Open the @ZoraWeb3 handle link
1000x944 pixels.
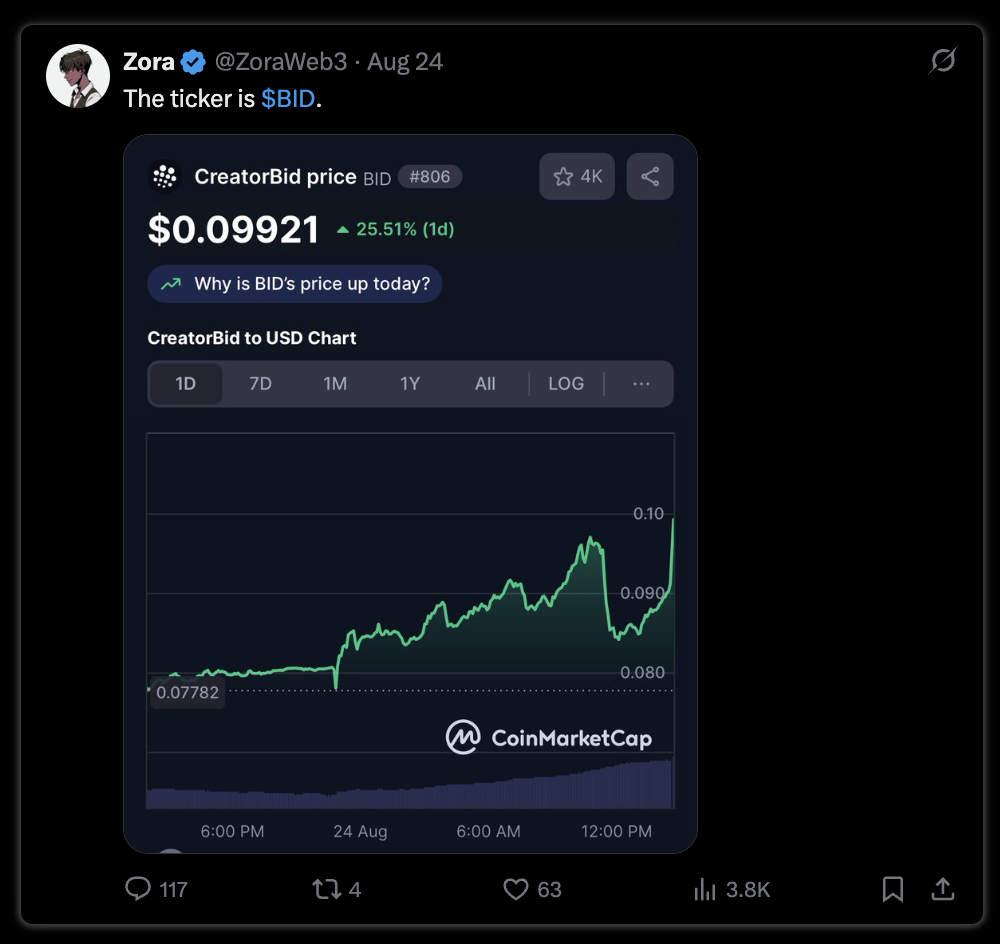click(x=281, y=62)
